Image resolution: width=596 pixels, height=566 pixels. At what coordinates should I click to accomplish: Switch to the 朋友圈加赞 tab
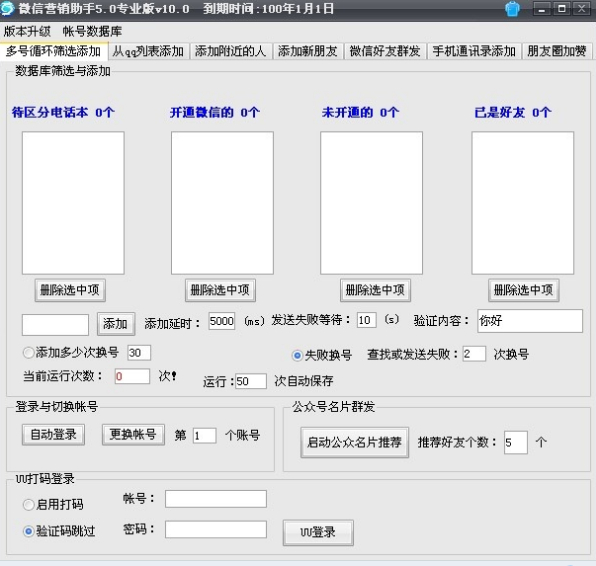(557, 51)
